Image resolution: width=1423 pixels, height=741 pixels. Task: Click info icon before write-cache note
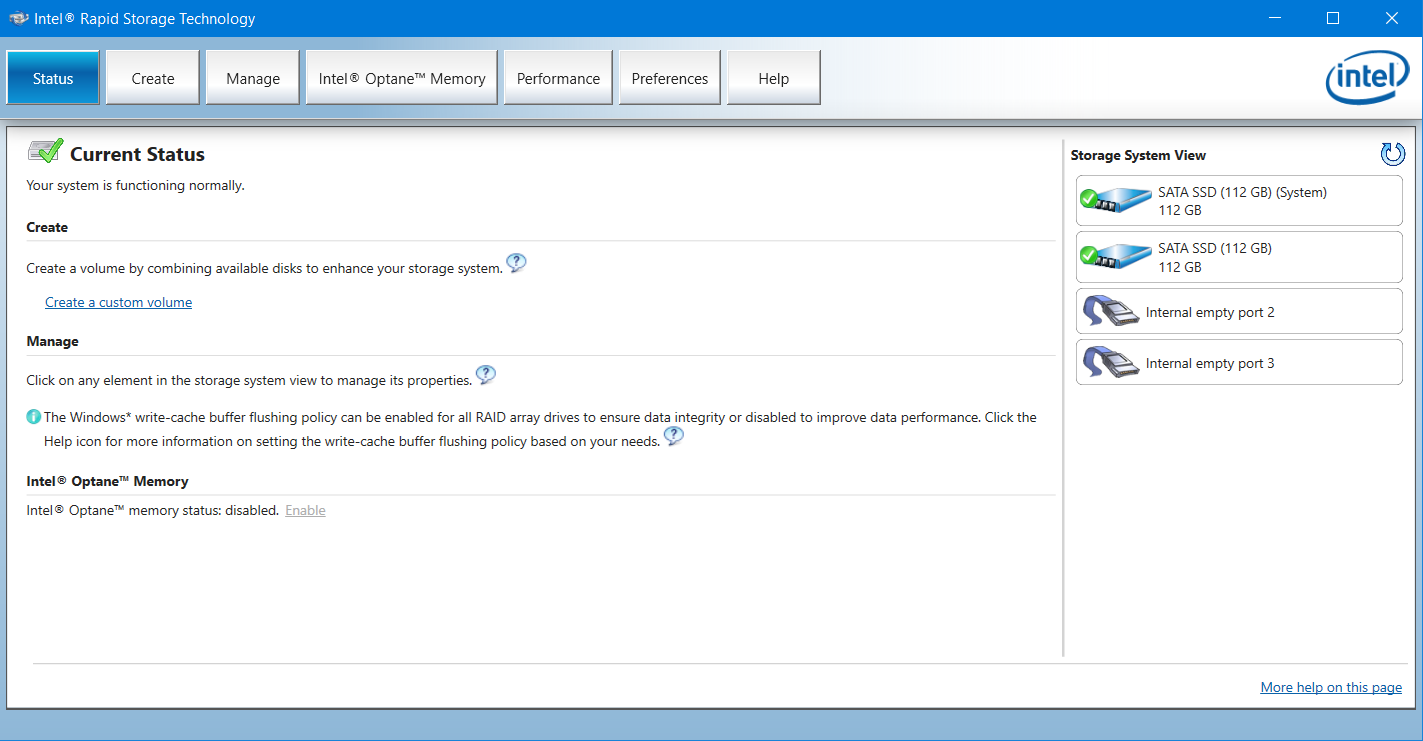coord(33,417)
